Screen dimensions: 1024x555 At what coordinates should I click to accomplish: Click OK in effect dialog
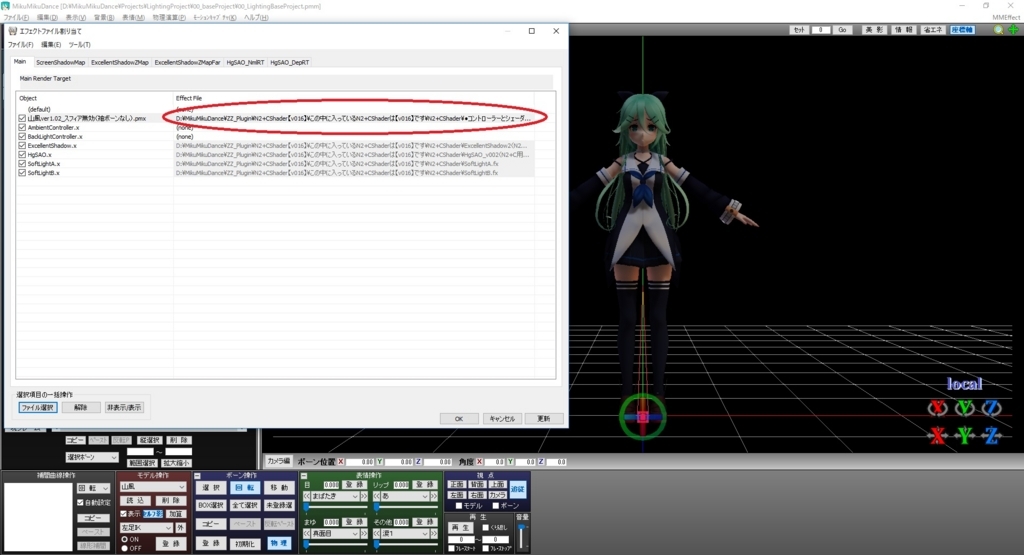tap(458, 419)
